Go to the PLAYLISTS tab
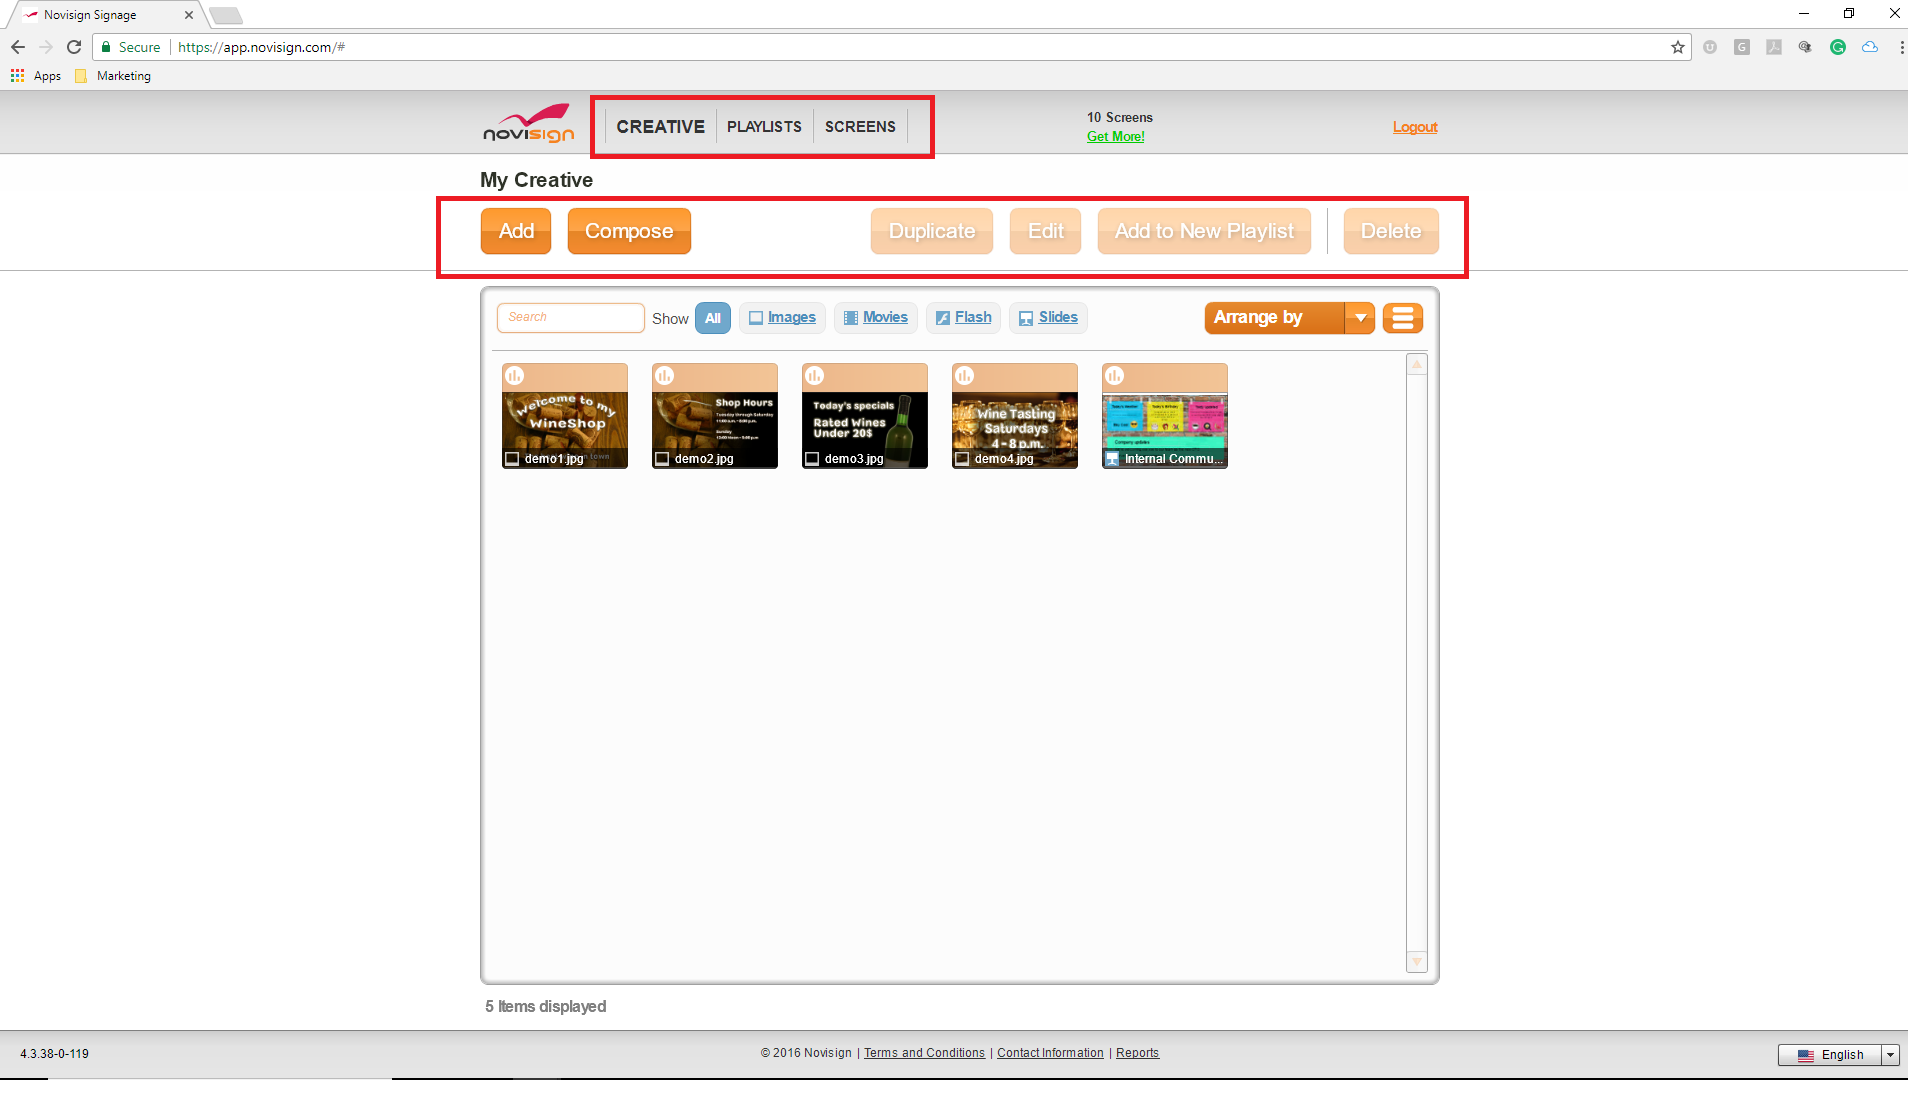Screen dimensions: 1908x1116 tap(764, 127)
